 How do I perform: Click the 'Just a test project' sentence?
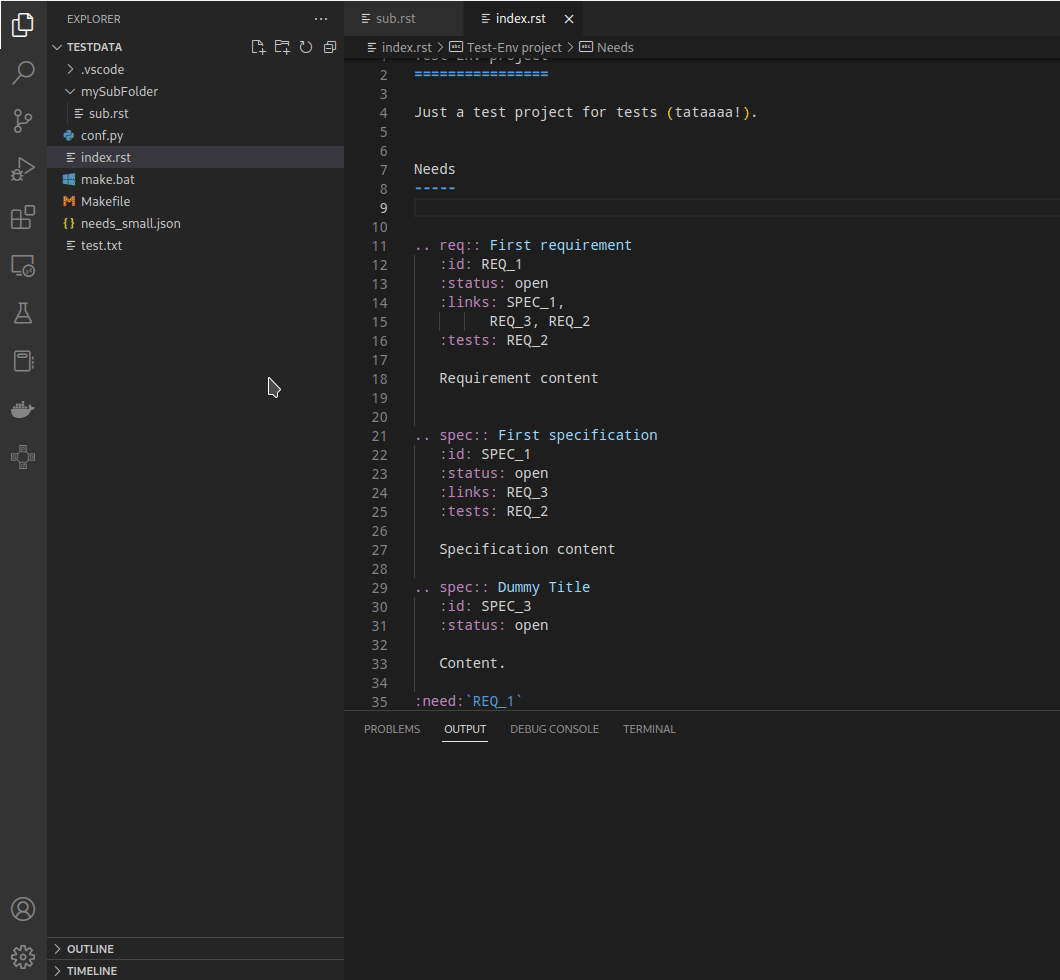[585, 112]
